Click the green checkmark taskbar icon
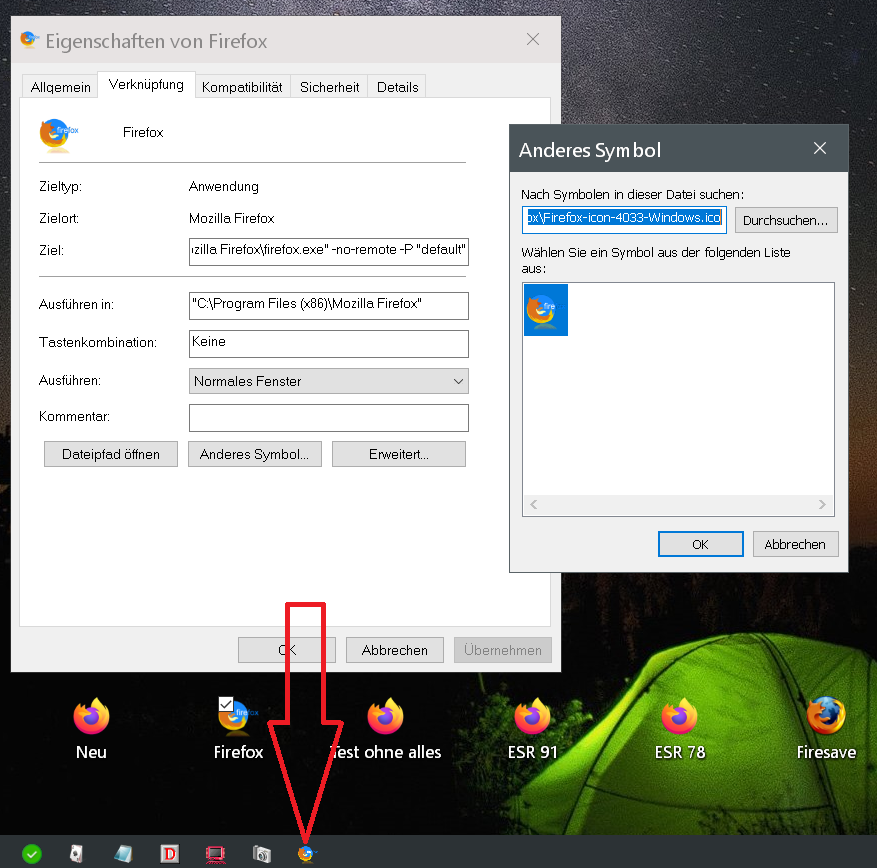Image resolution: width=877 pixels, height=868 pixels. coord(32,854)
